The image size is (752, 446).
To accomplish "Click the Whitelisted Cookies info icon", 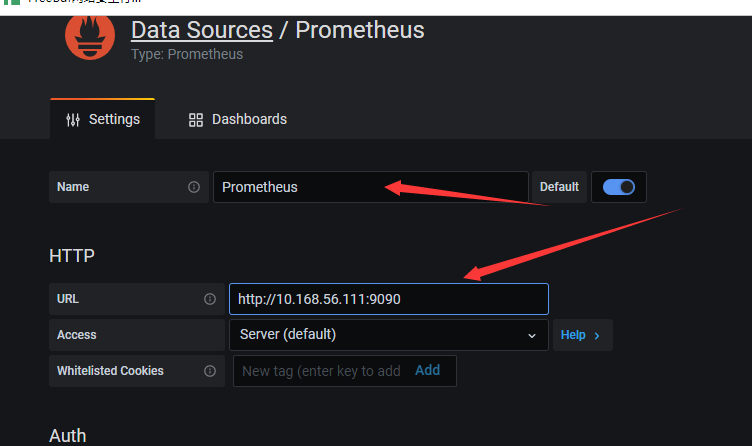I will tap(210, 371).
